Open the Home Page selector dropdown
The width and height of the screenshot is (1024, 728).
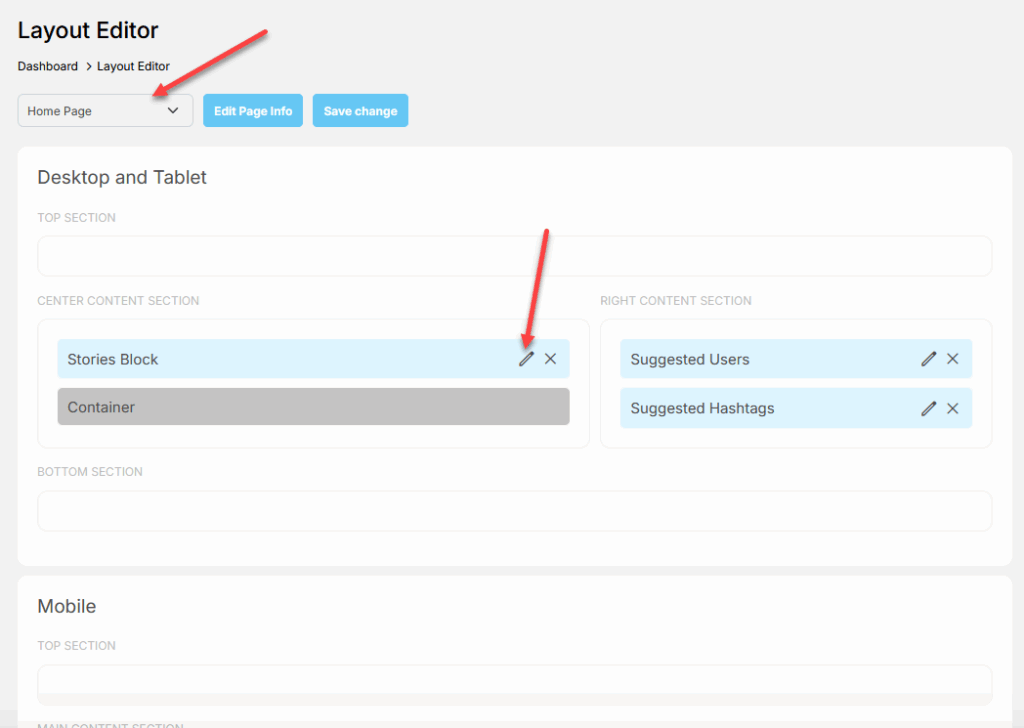(x=104, y=111)
